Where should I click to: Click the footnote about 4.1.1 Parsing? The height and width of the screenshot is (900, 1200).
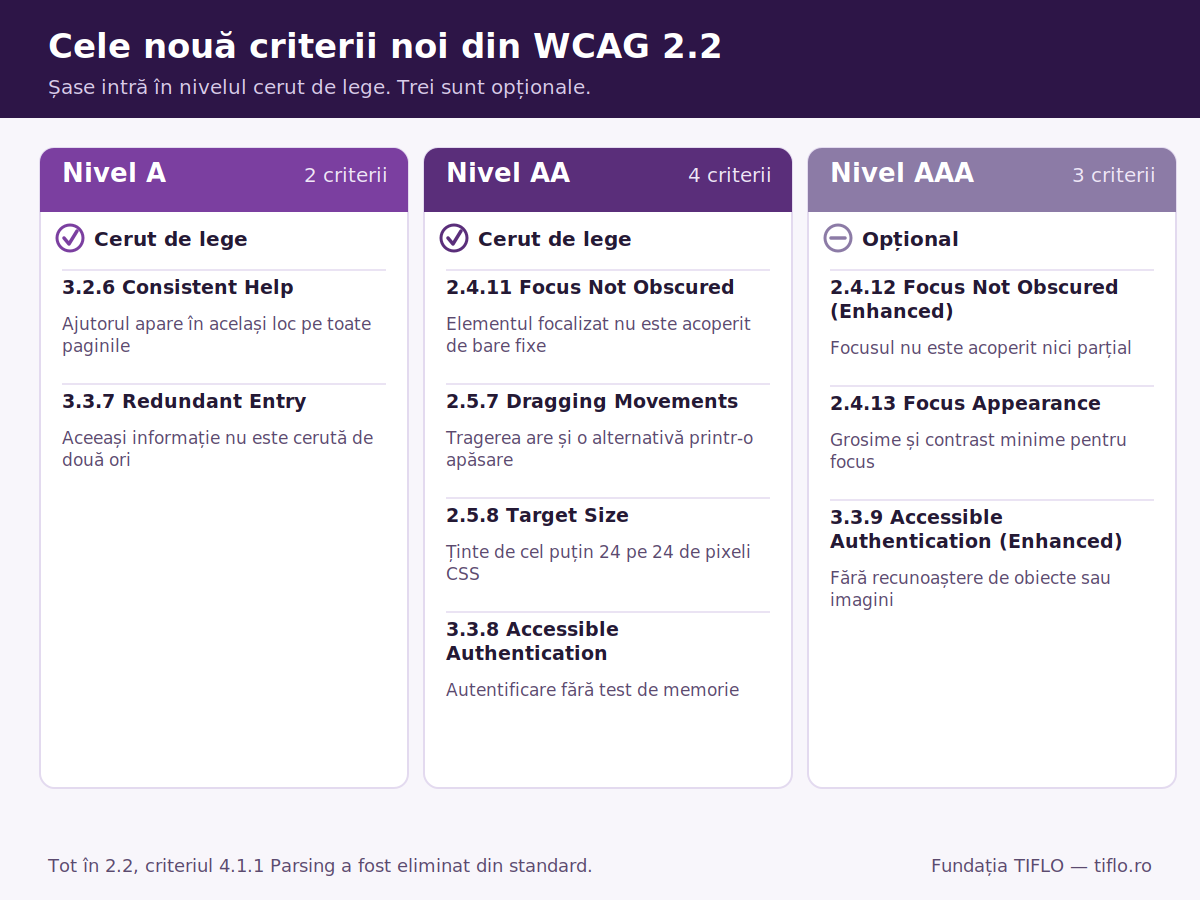click(320, 866)
